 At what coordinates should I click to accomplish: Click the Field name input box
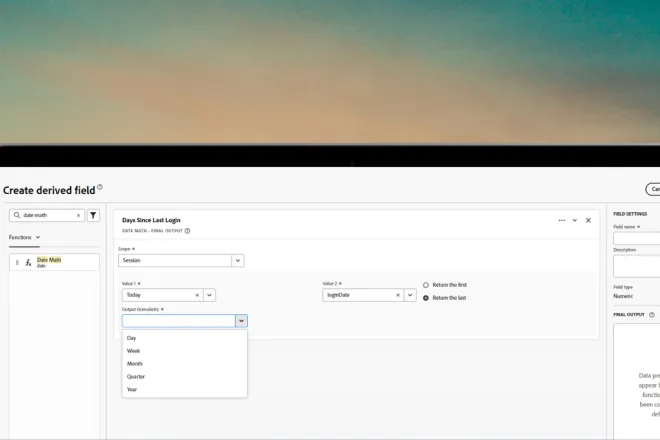[x=637, y=238]
